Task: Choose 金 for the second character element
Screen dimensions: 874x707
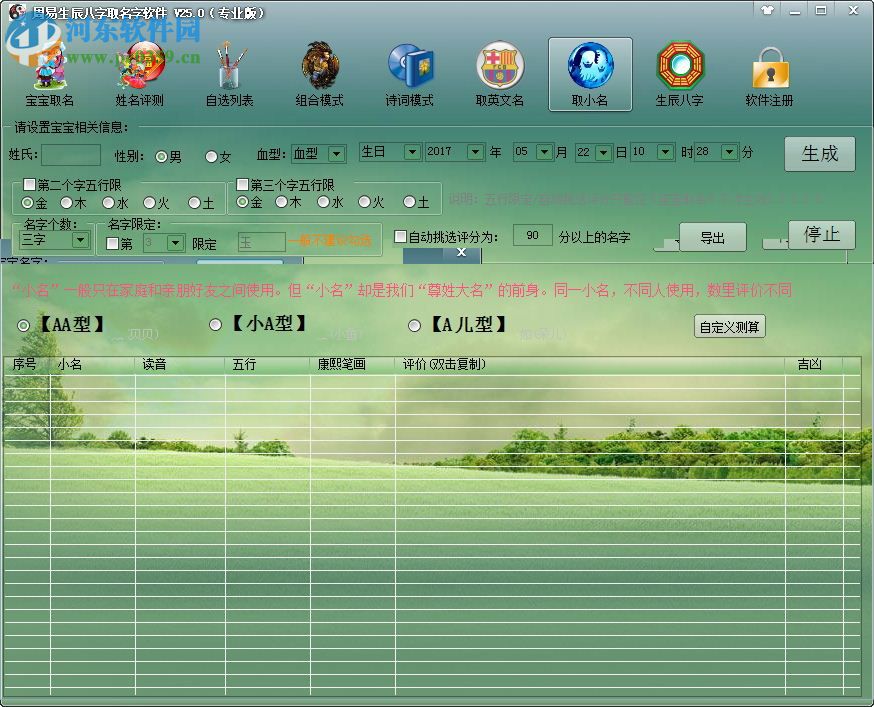Action: point(26,202)
